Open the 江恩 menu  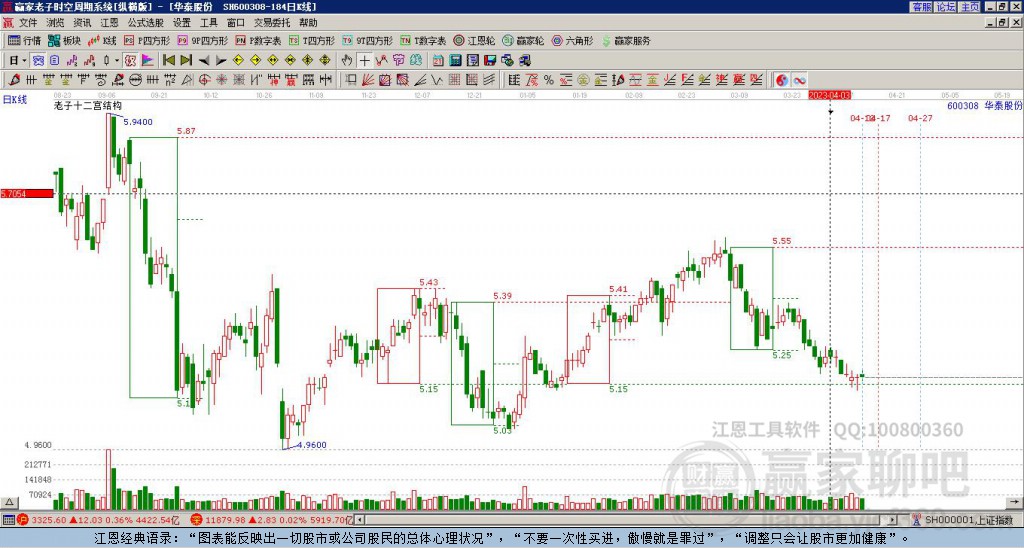(x=109, y=23)
